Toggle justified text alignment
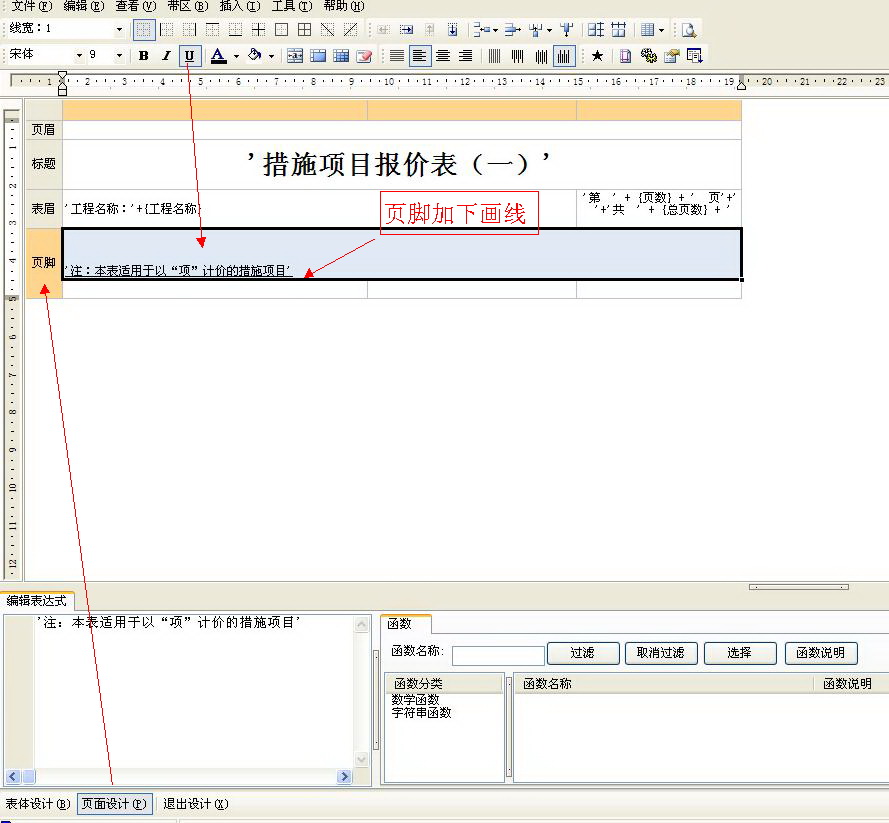Image resolution: width=889 pixels, height=823 pixels. (397, 56)
